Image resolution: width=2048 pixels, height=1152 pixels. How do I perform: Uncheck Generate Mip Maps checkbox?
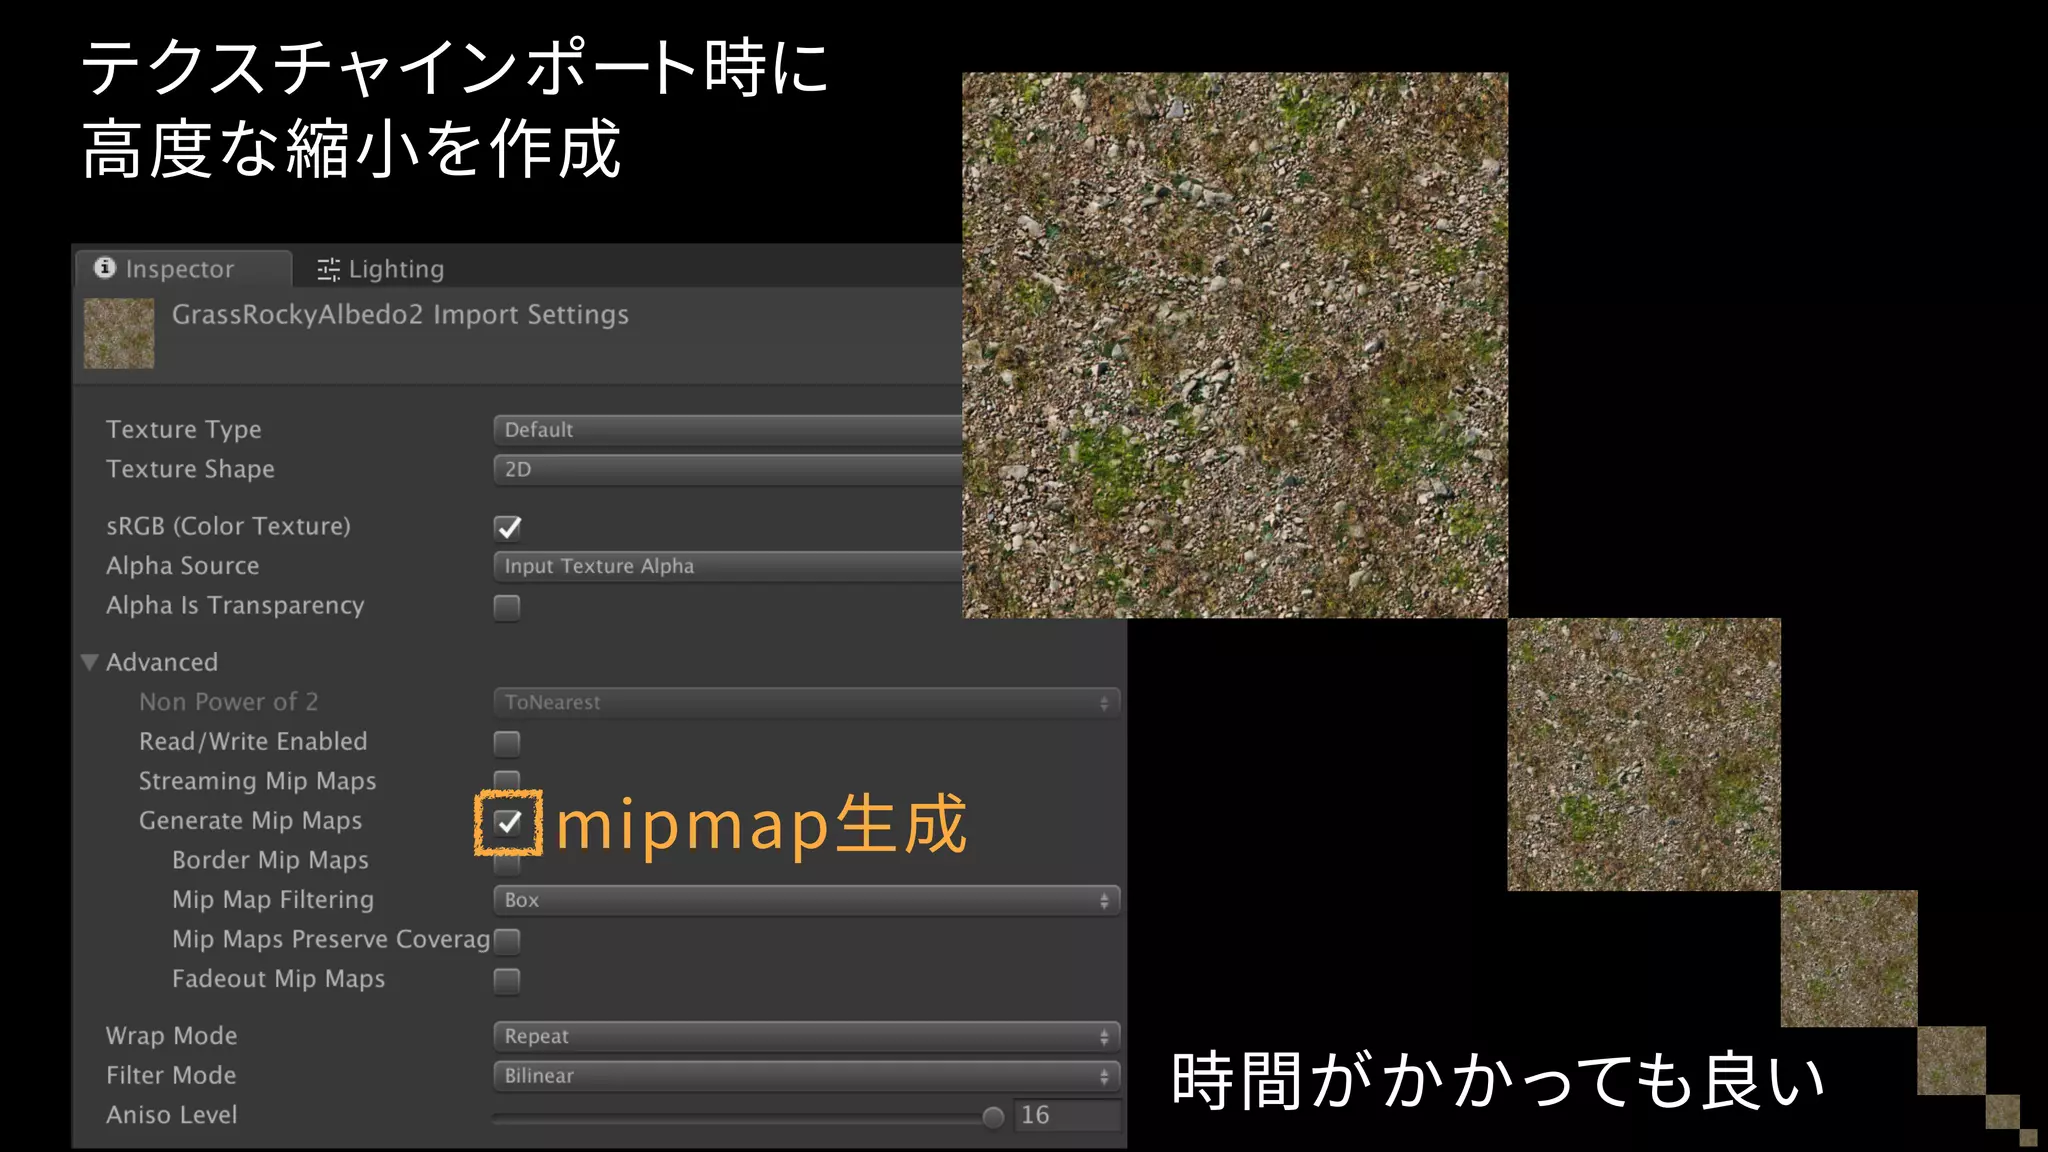point(508,823)
